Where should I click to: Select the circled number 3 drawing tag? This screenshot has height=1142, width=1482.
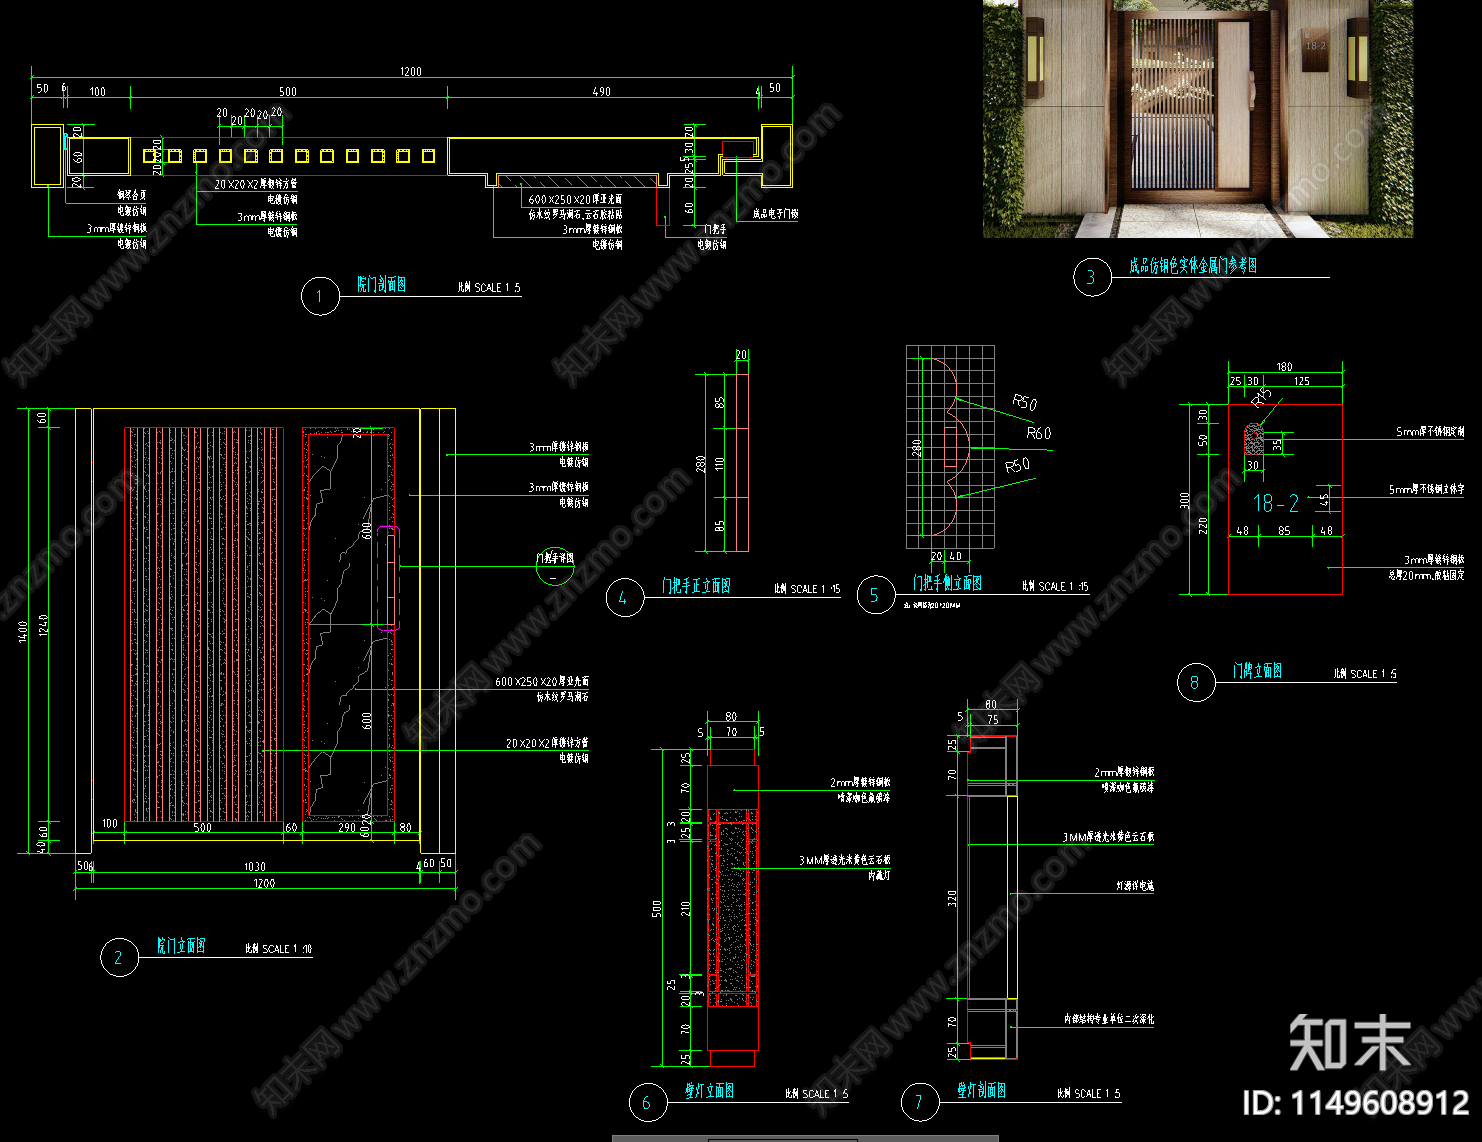[x=1091, y=277]
